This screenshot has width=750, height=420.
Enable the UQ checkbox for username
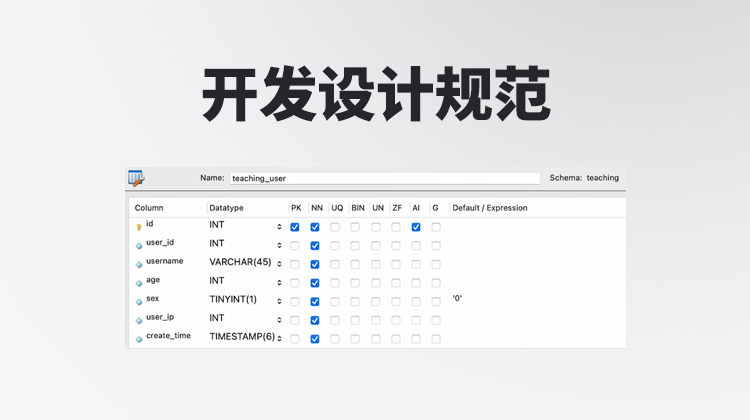[x=335, y=264]
